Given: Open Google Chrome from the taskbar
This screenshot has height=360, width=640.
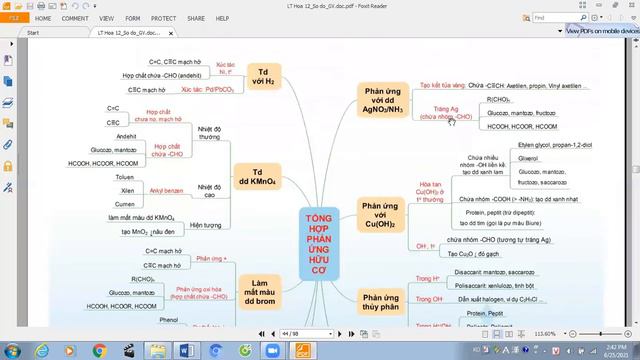Looking at the screenshot, I should point(99,351).
